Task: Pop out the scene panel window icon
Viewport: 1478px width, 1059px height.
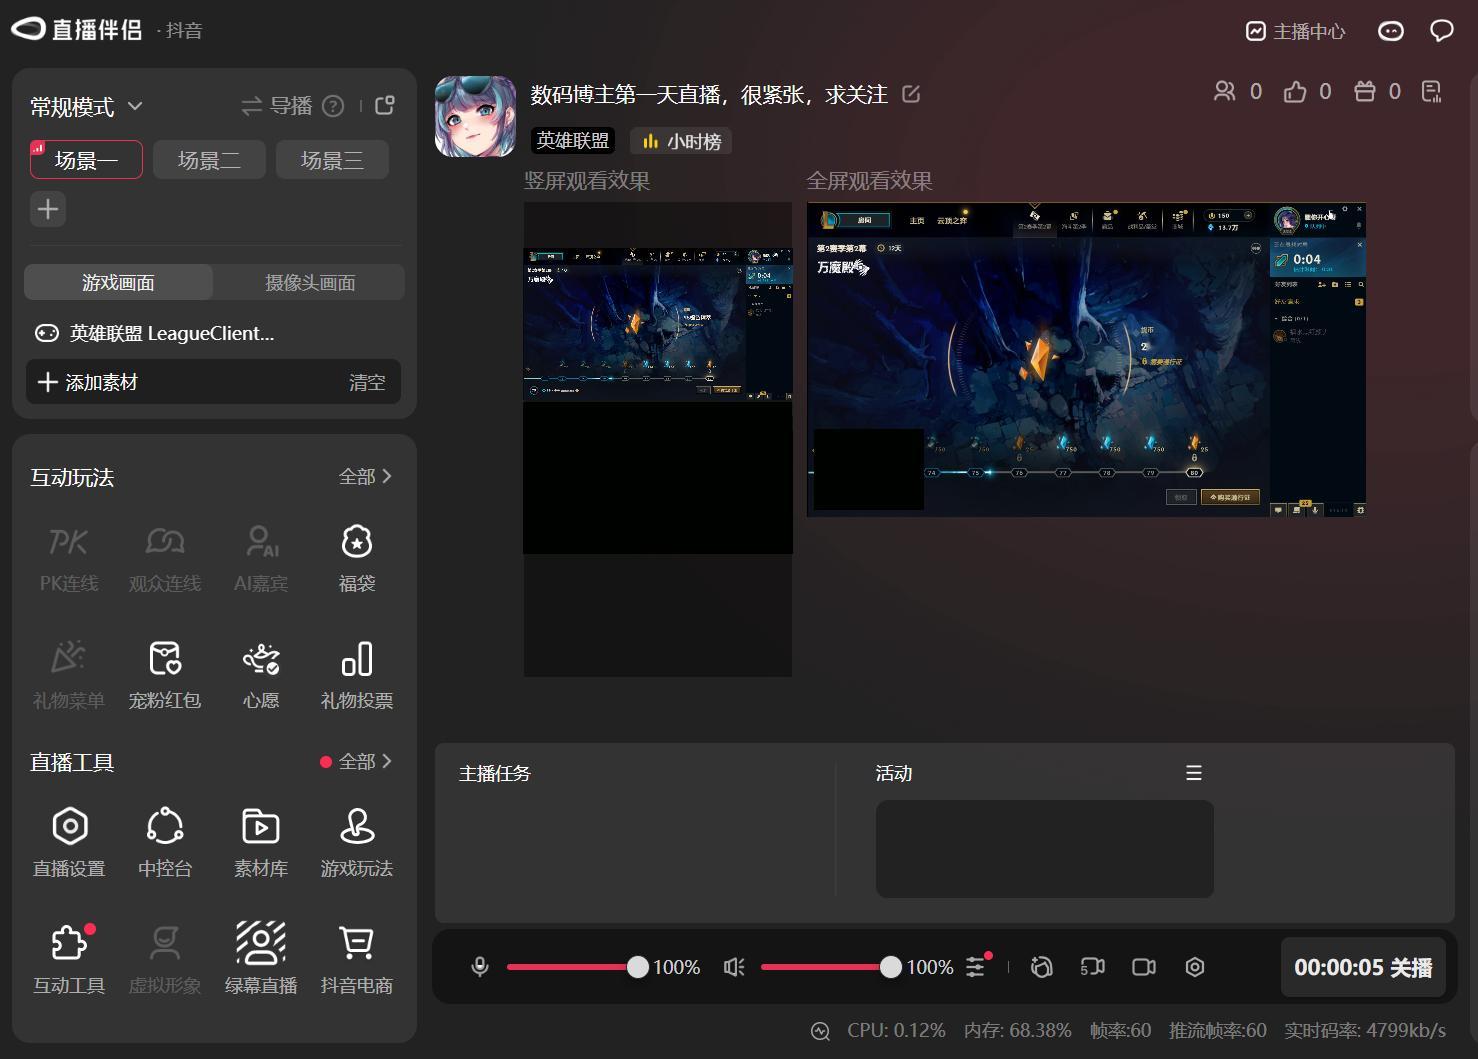Action: tap(385, 105)
